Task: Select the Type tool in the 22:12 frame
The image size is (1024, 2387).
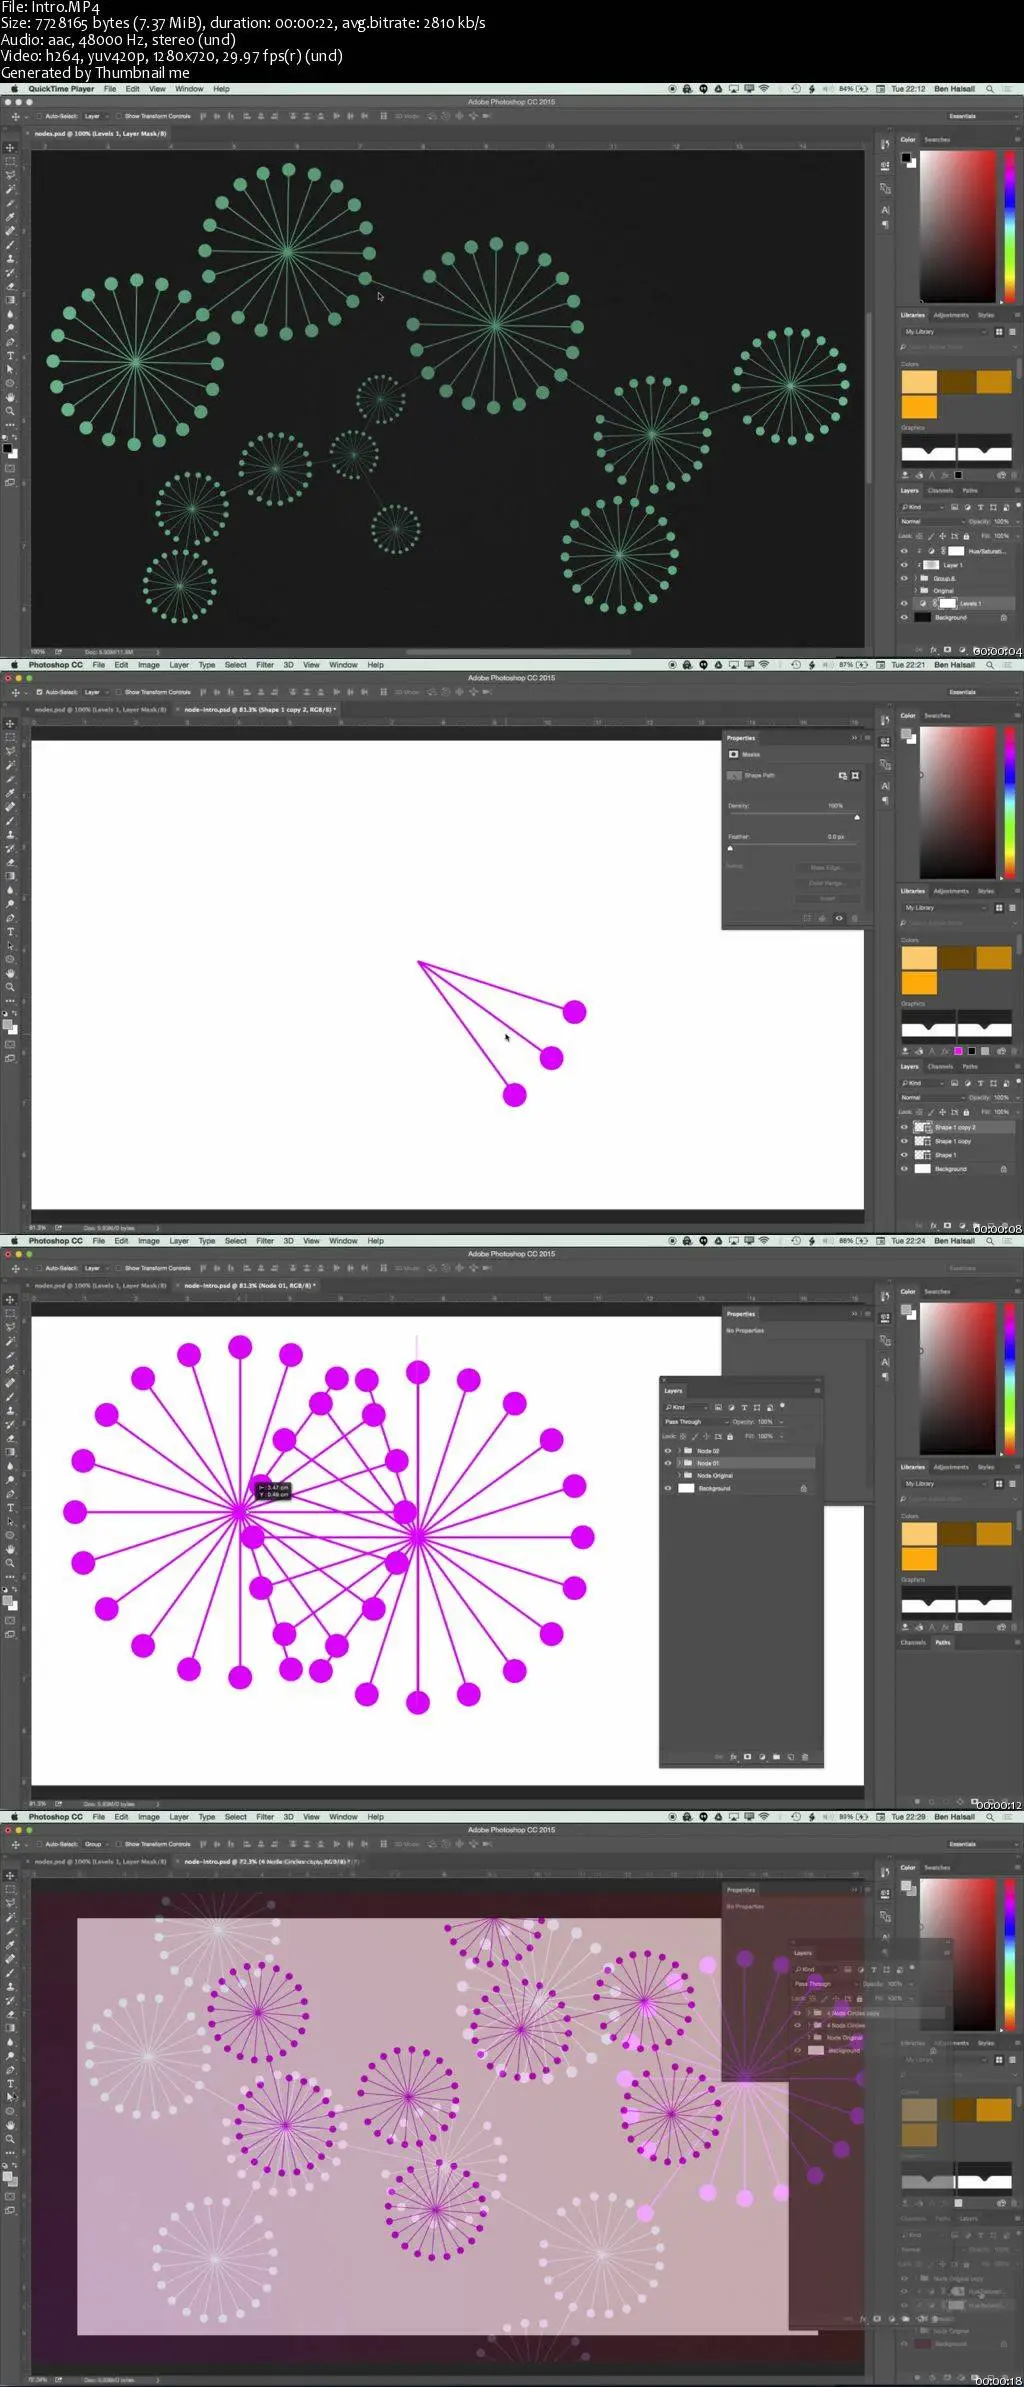Action: click(10, 356)
